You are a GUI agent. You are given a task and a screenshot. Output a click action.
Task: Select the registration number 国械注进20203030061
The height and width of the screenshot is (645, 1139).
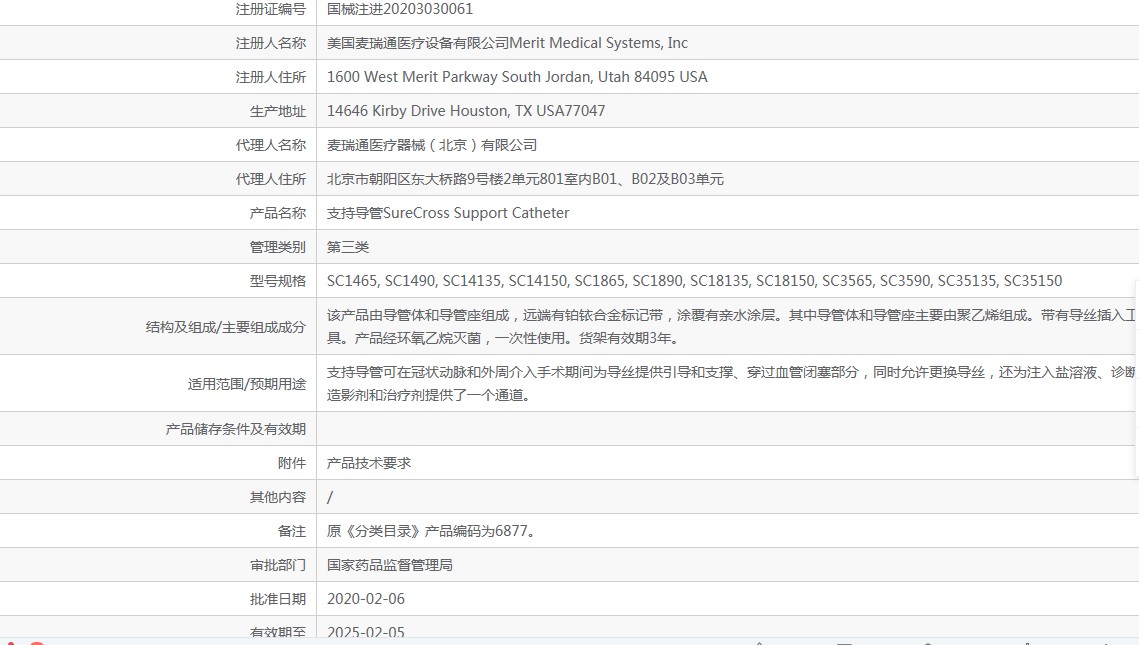coord(400,9)
